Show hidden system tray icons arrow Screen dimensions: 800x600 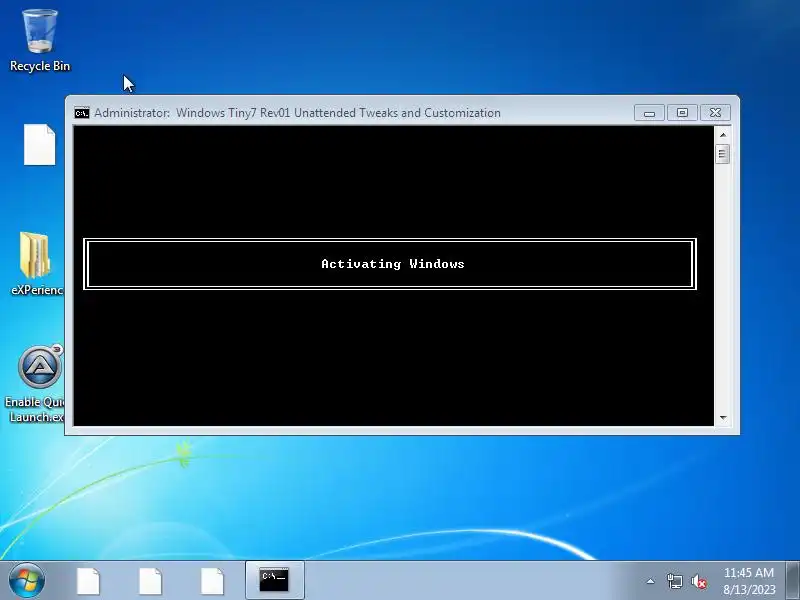(651, 581)
